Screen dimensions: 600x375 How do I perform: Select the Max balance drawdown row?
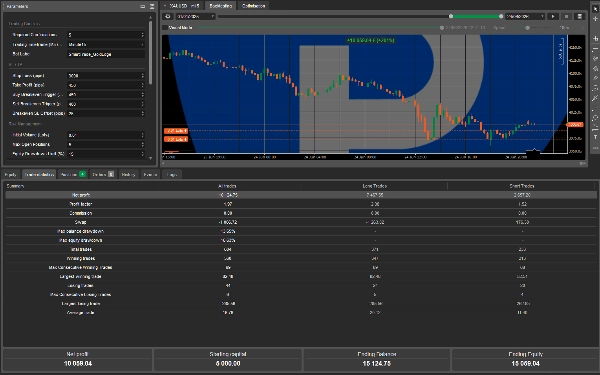(x=300, y=231)
